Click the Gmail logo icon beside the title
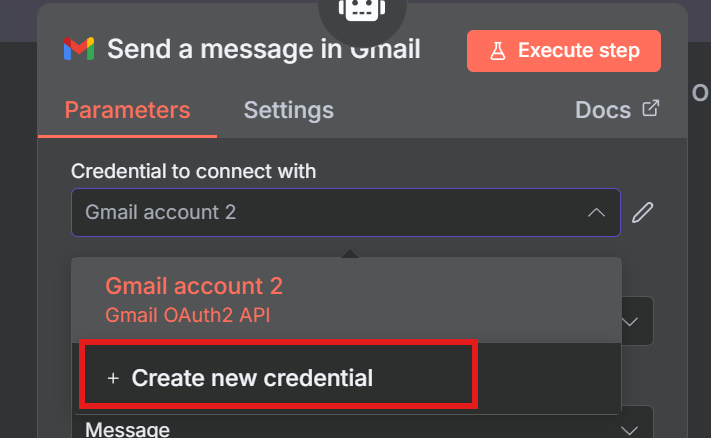The image size is (711, 438). [79, 49]
